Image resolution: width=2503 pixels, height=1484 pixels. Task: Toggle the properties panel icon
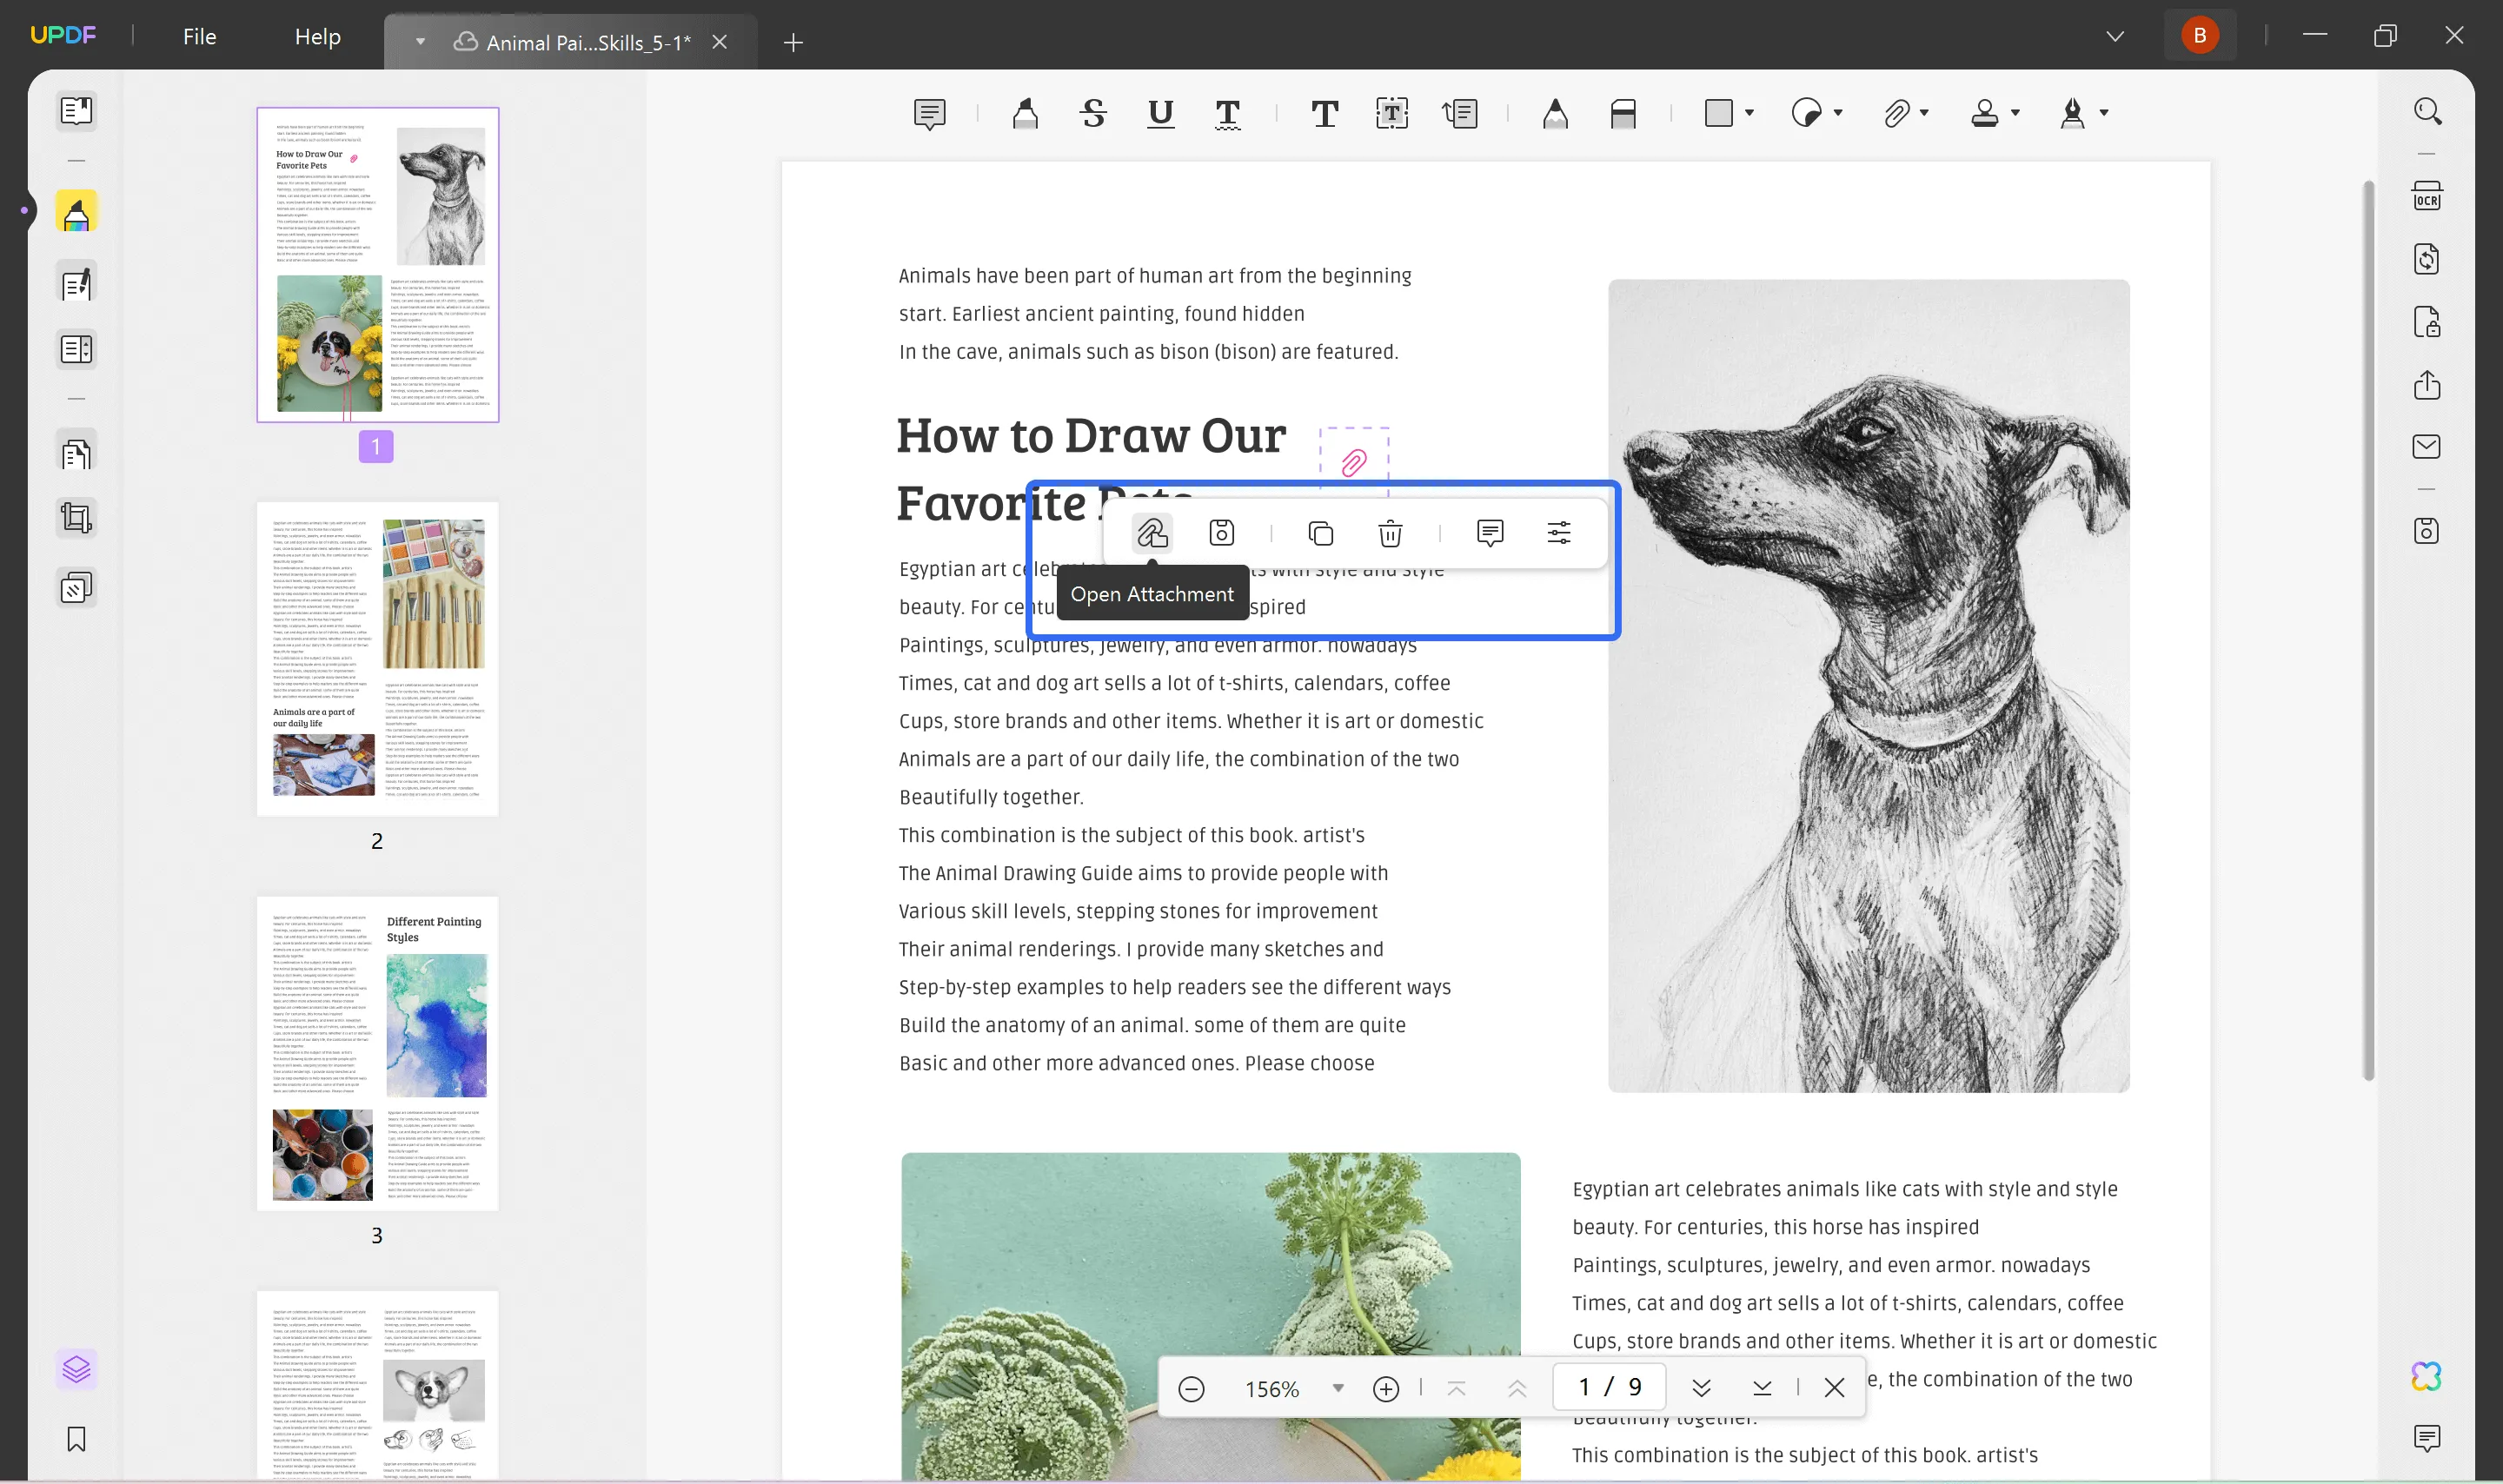coord(1560,532)
